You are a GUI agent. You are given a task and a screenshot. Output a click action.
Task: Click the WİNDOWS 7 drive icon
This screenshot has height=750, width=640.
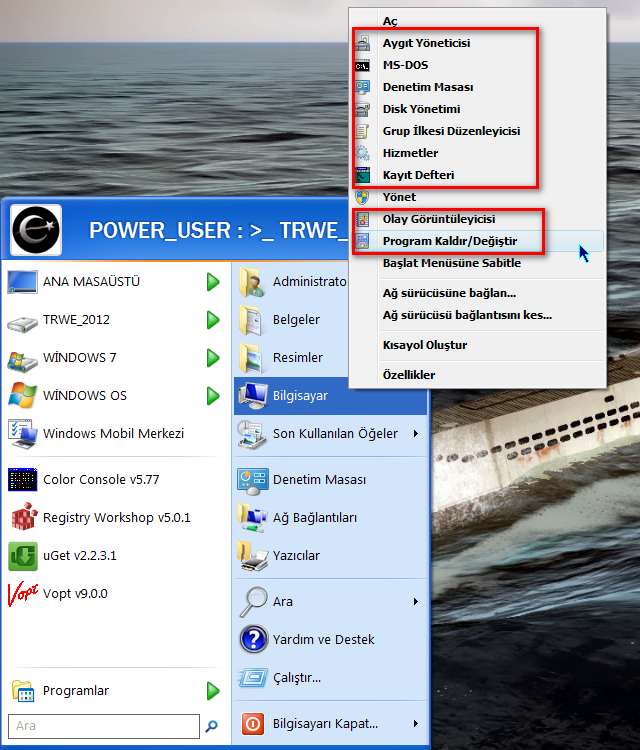pyautogui.click(x=22, y=361)
